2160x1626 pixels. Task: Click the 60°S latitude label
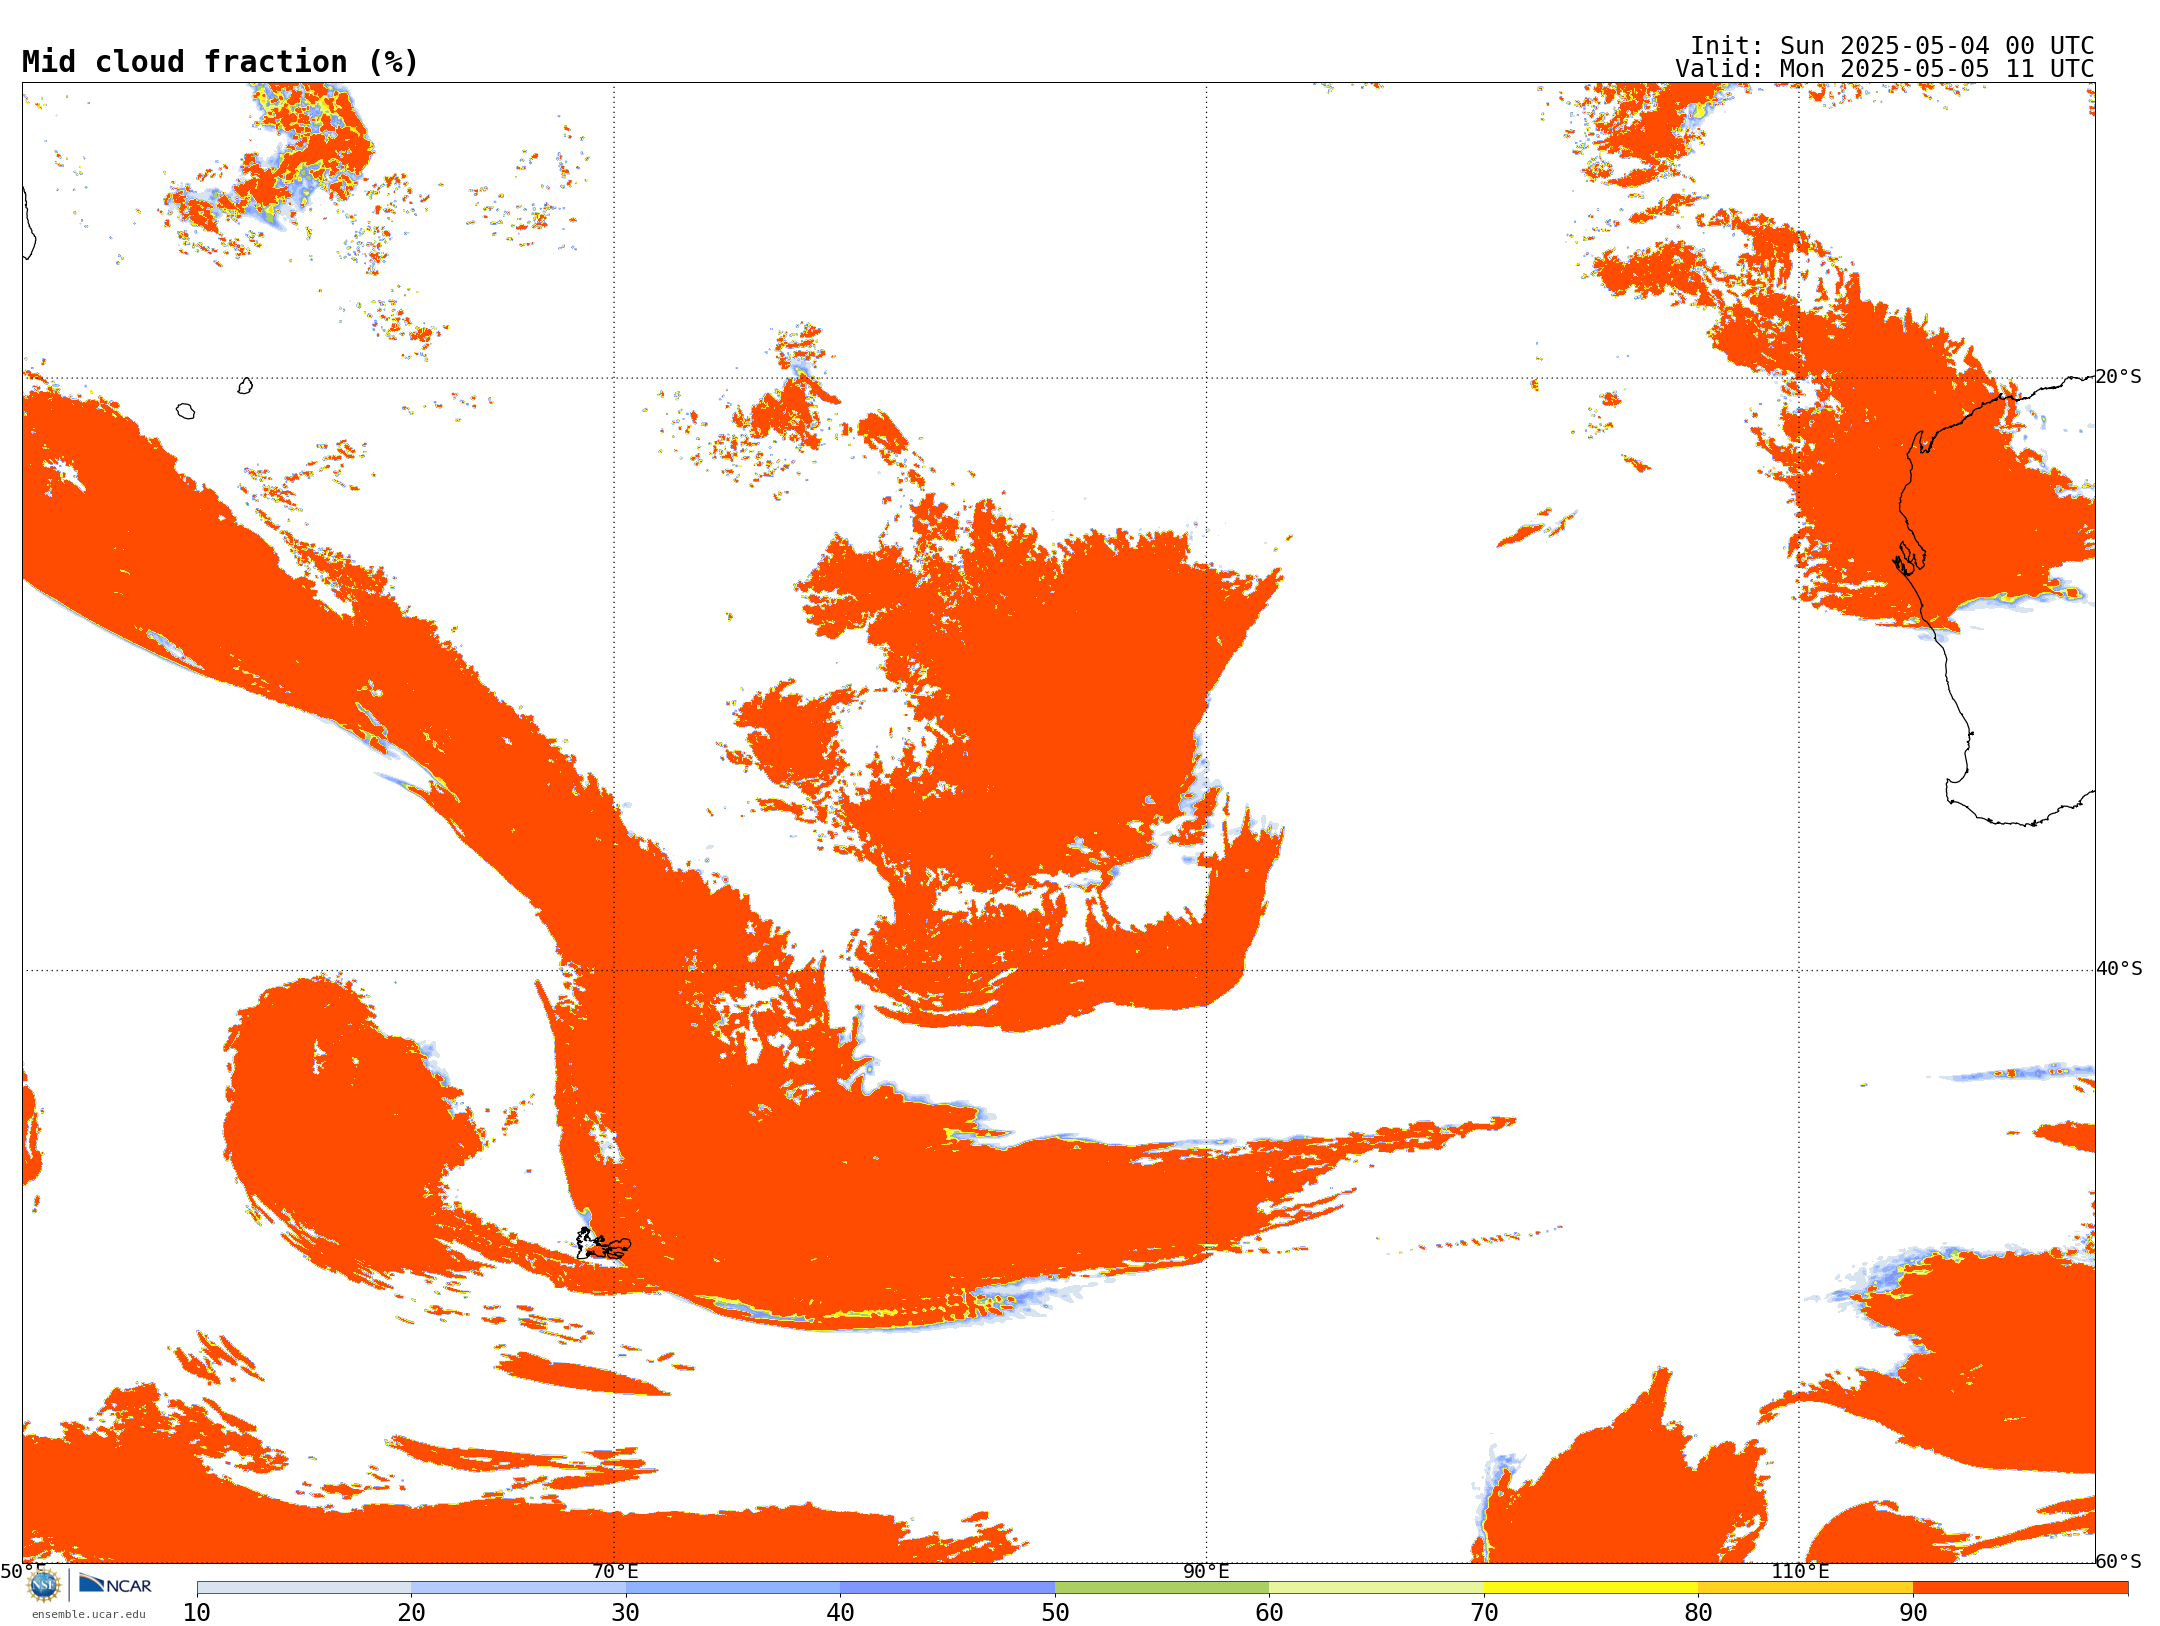[x=2119, y=1561]
